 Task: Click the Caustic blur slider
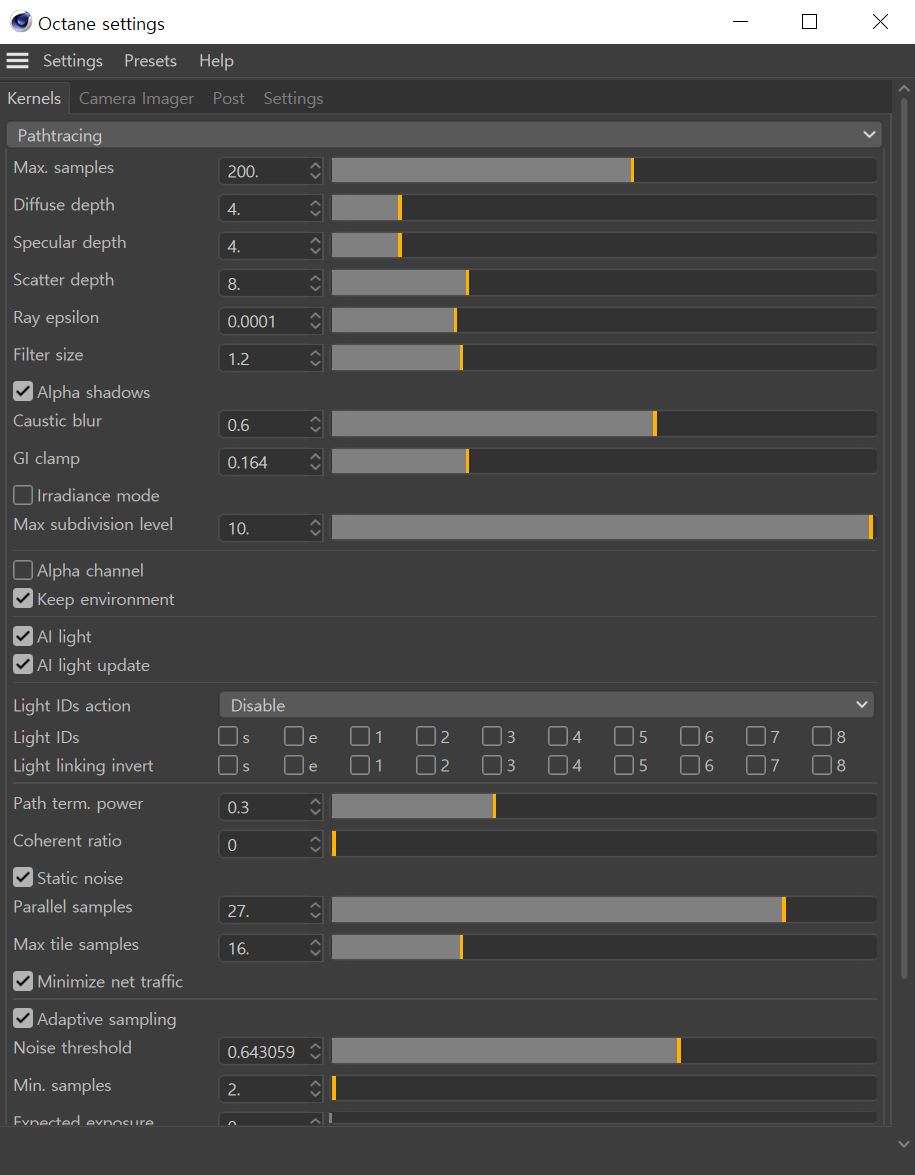tap(604, 423)
